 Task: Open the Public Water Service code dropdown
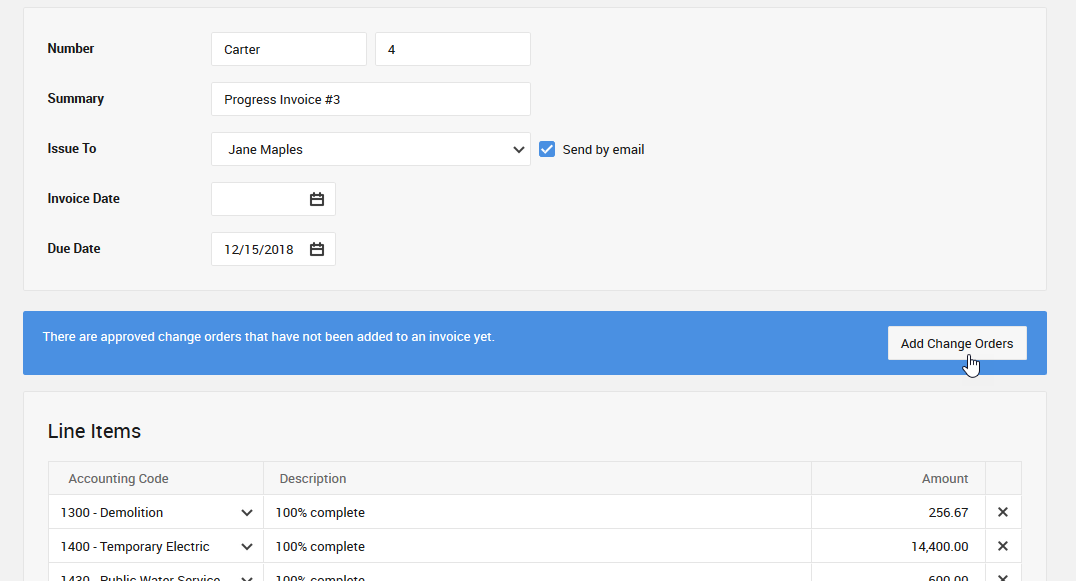[246, 577]
